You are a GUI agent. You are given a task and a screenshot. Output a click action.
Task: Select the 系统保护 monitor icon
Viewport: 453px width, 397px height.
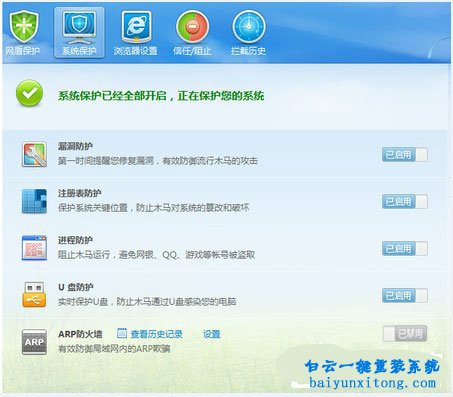pos(79,27)
